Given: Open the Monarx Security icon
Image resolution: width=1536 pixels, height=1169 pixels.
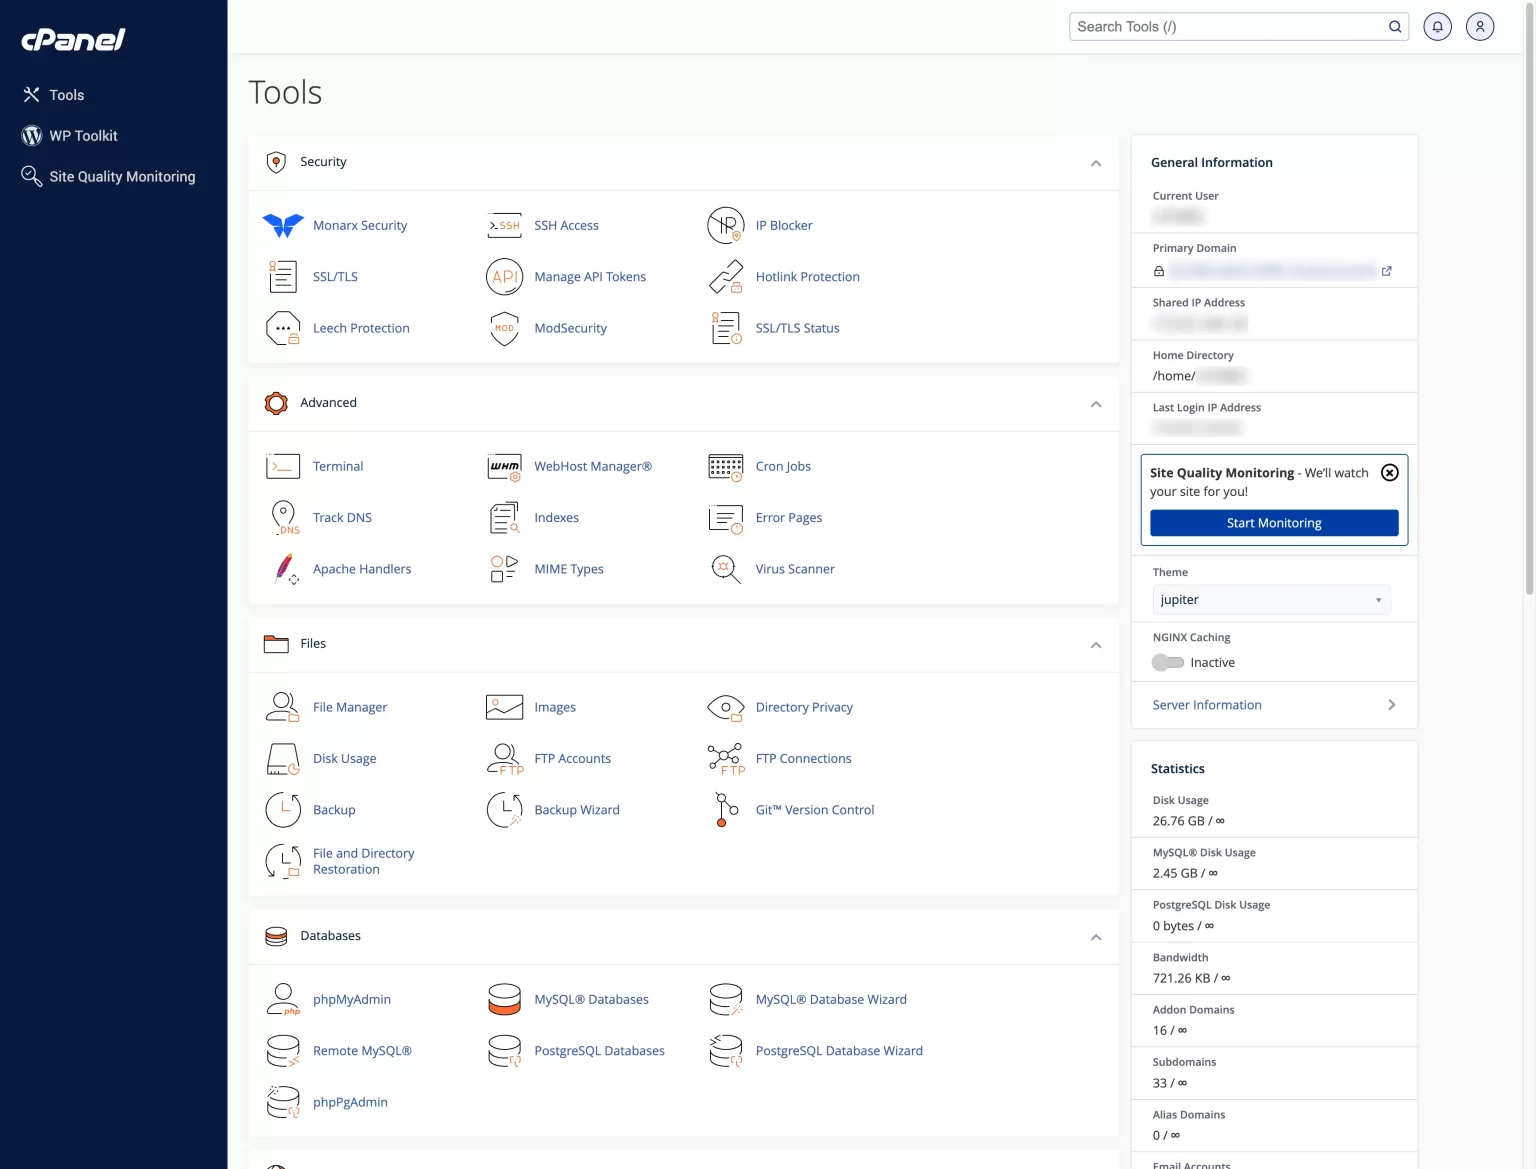Looking at the screenshot, I should click(283, 226).
